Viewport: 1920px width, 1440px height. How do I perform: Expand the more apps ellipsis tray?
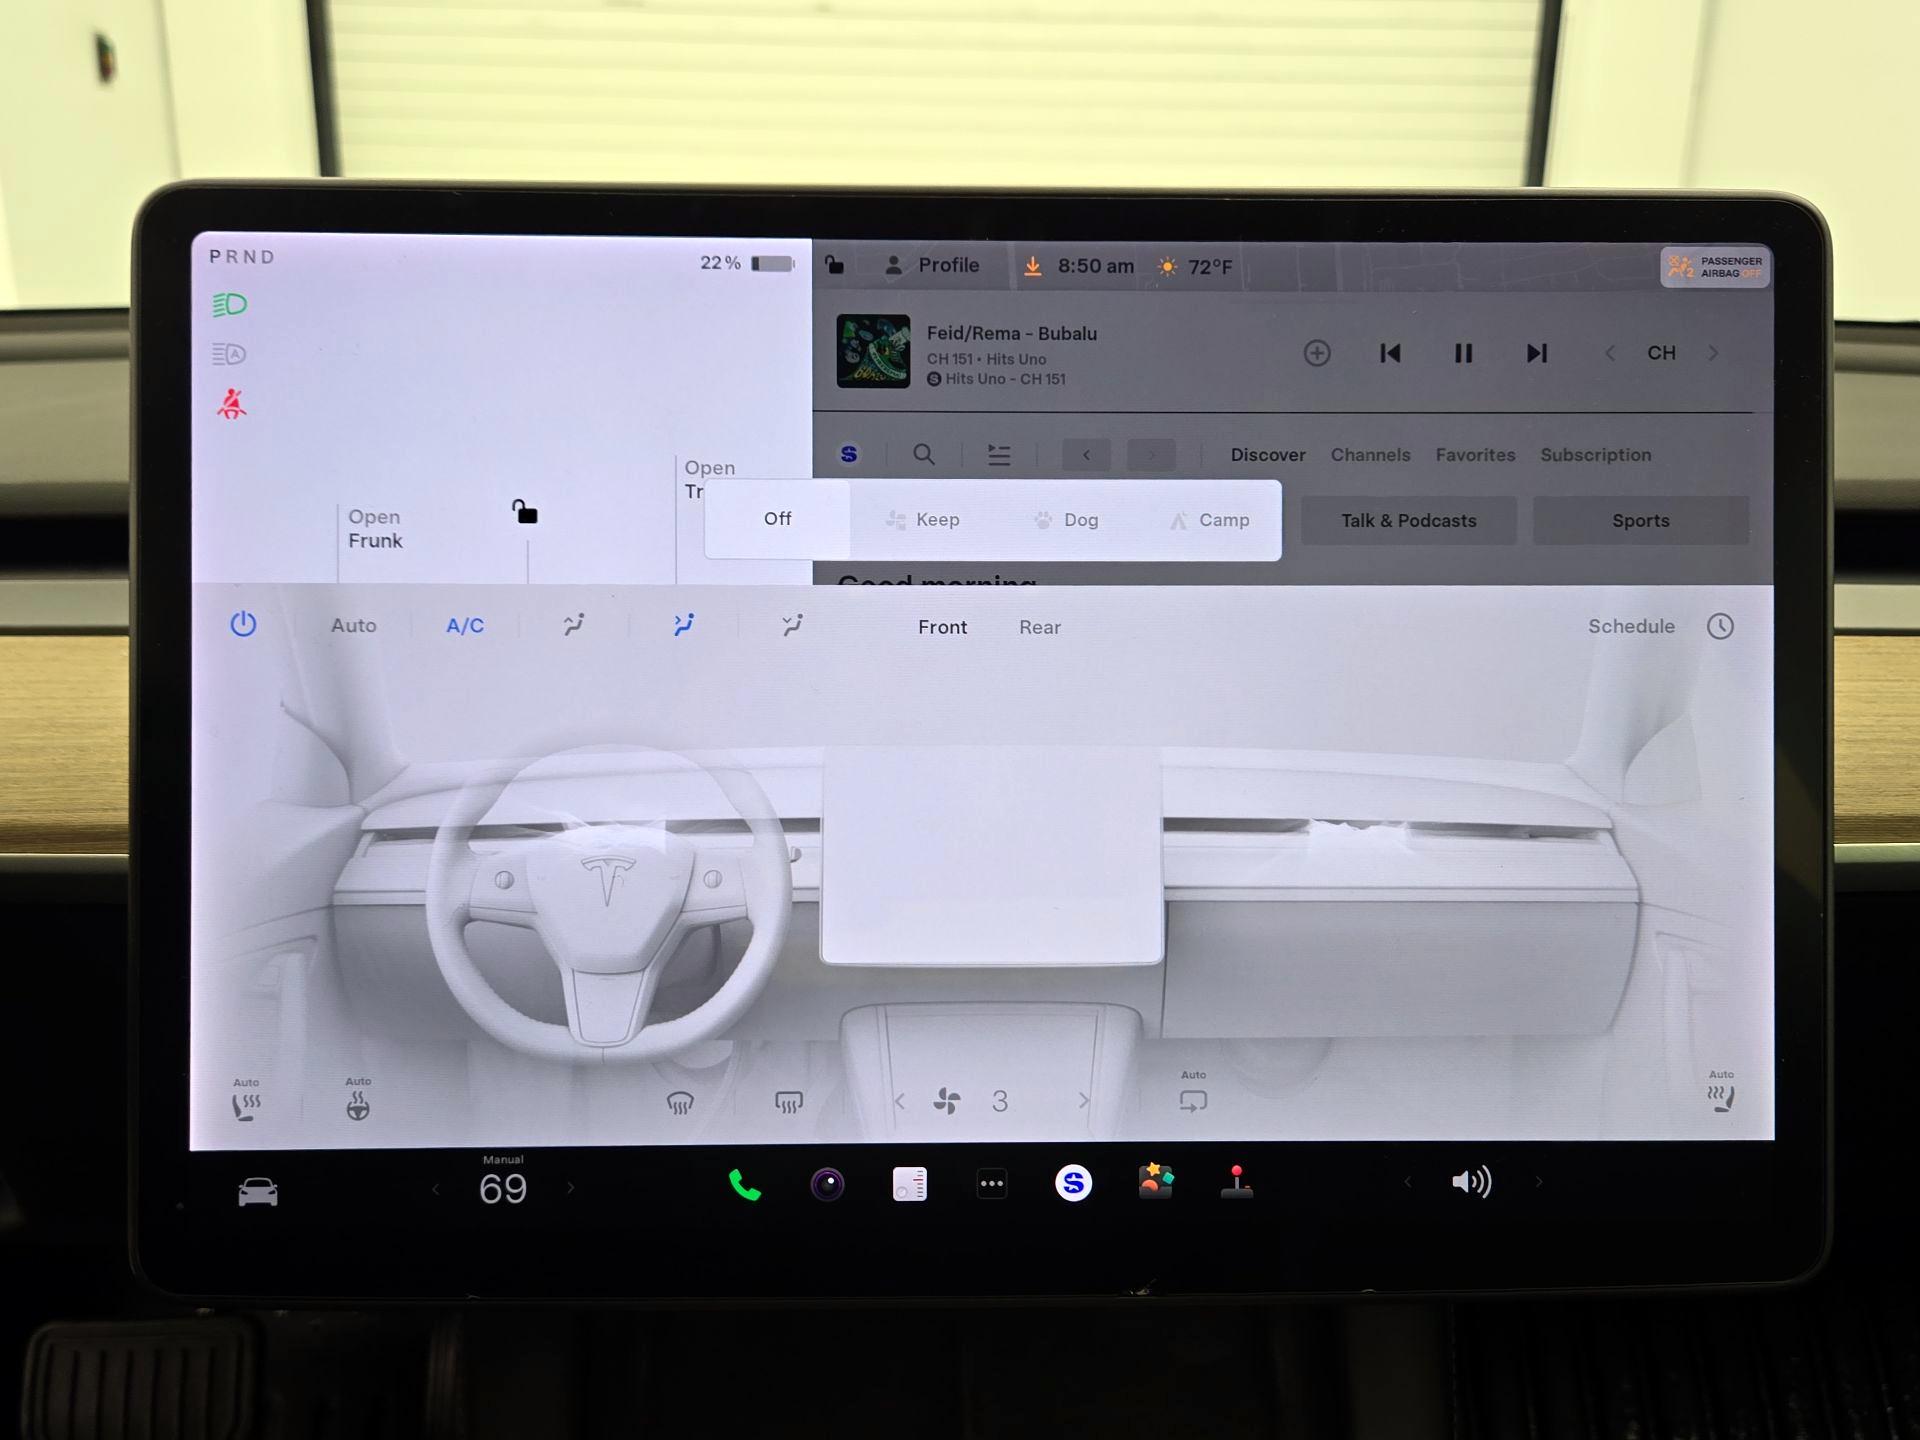coord(991,1183)
